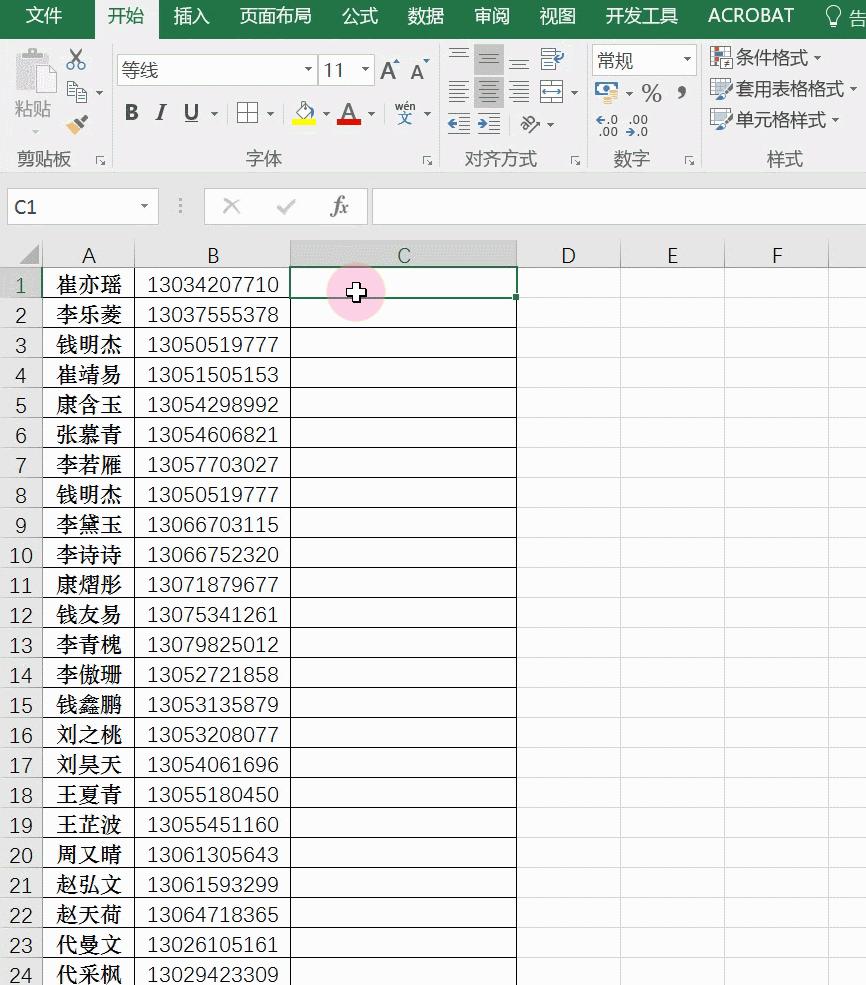Toggle center horizontal alignment

489,92
